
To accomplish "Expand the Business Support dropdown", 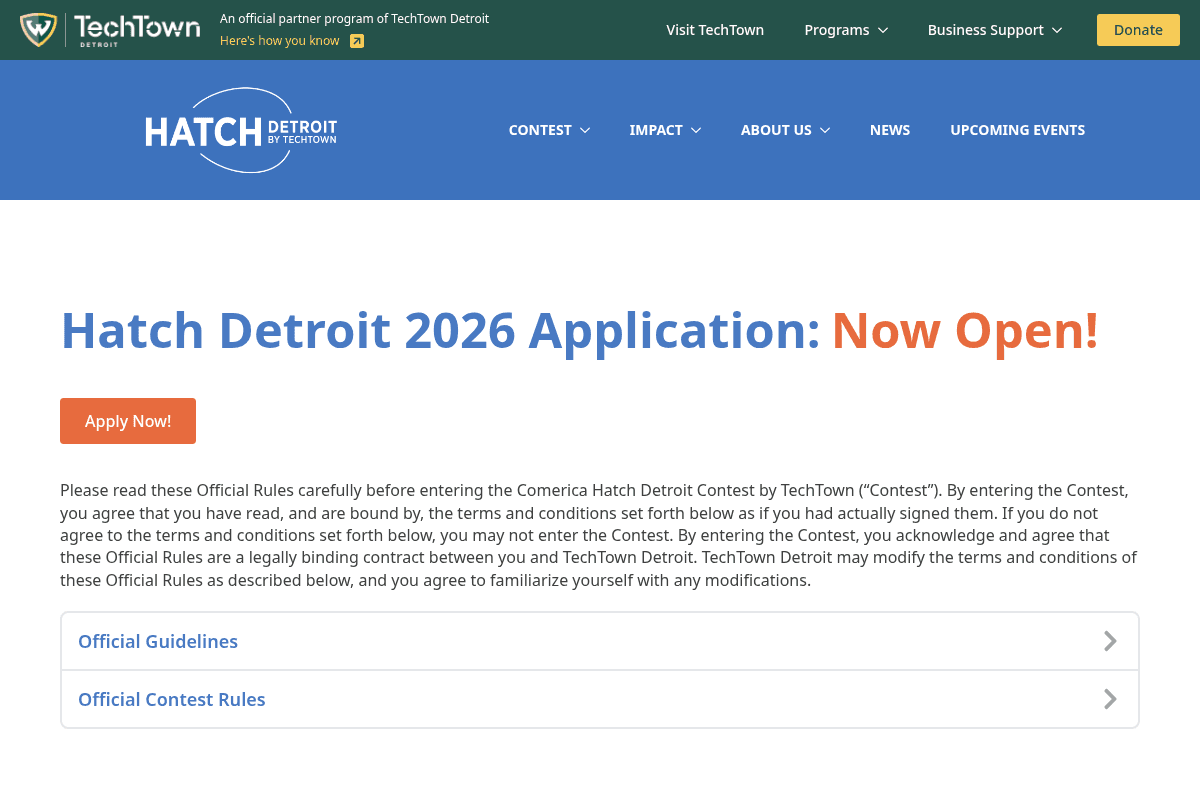I will tap(994, 30).
